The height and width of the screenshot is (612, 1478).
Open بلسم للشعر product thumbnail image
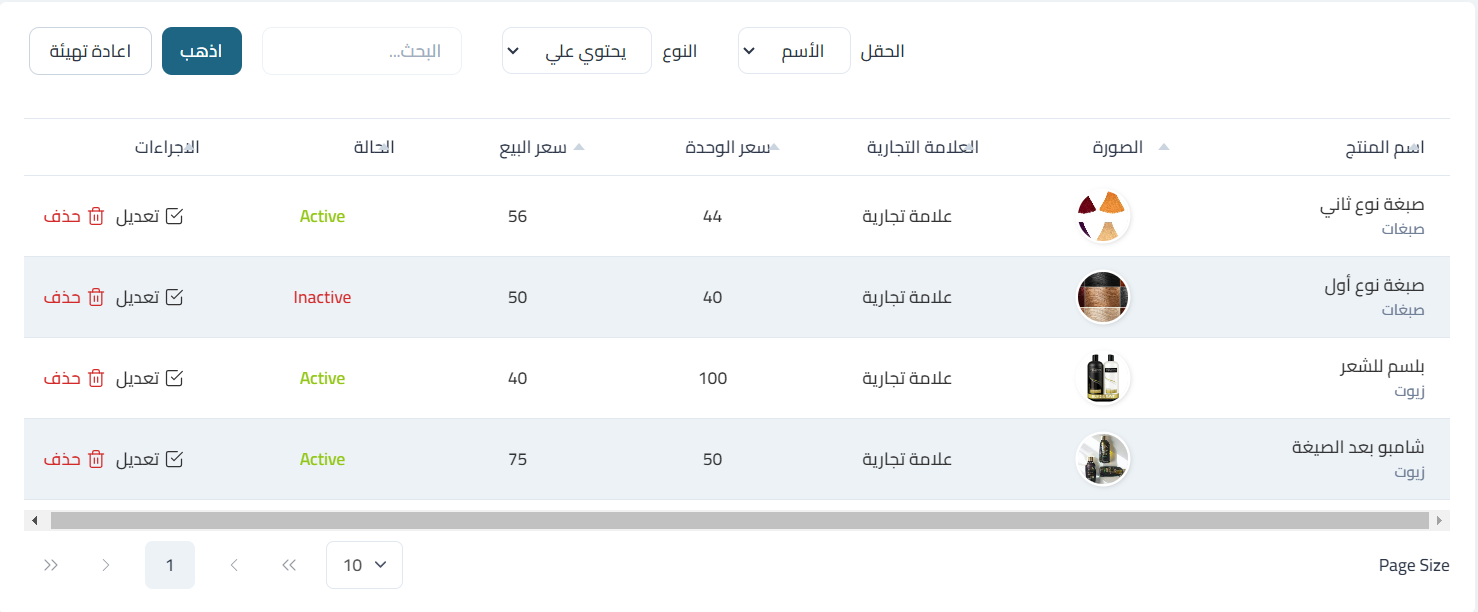[1103, 378]
